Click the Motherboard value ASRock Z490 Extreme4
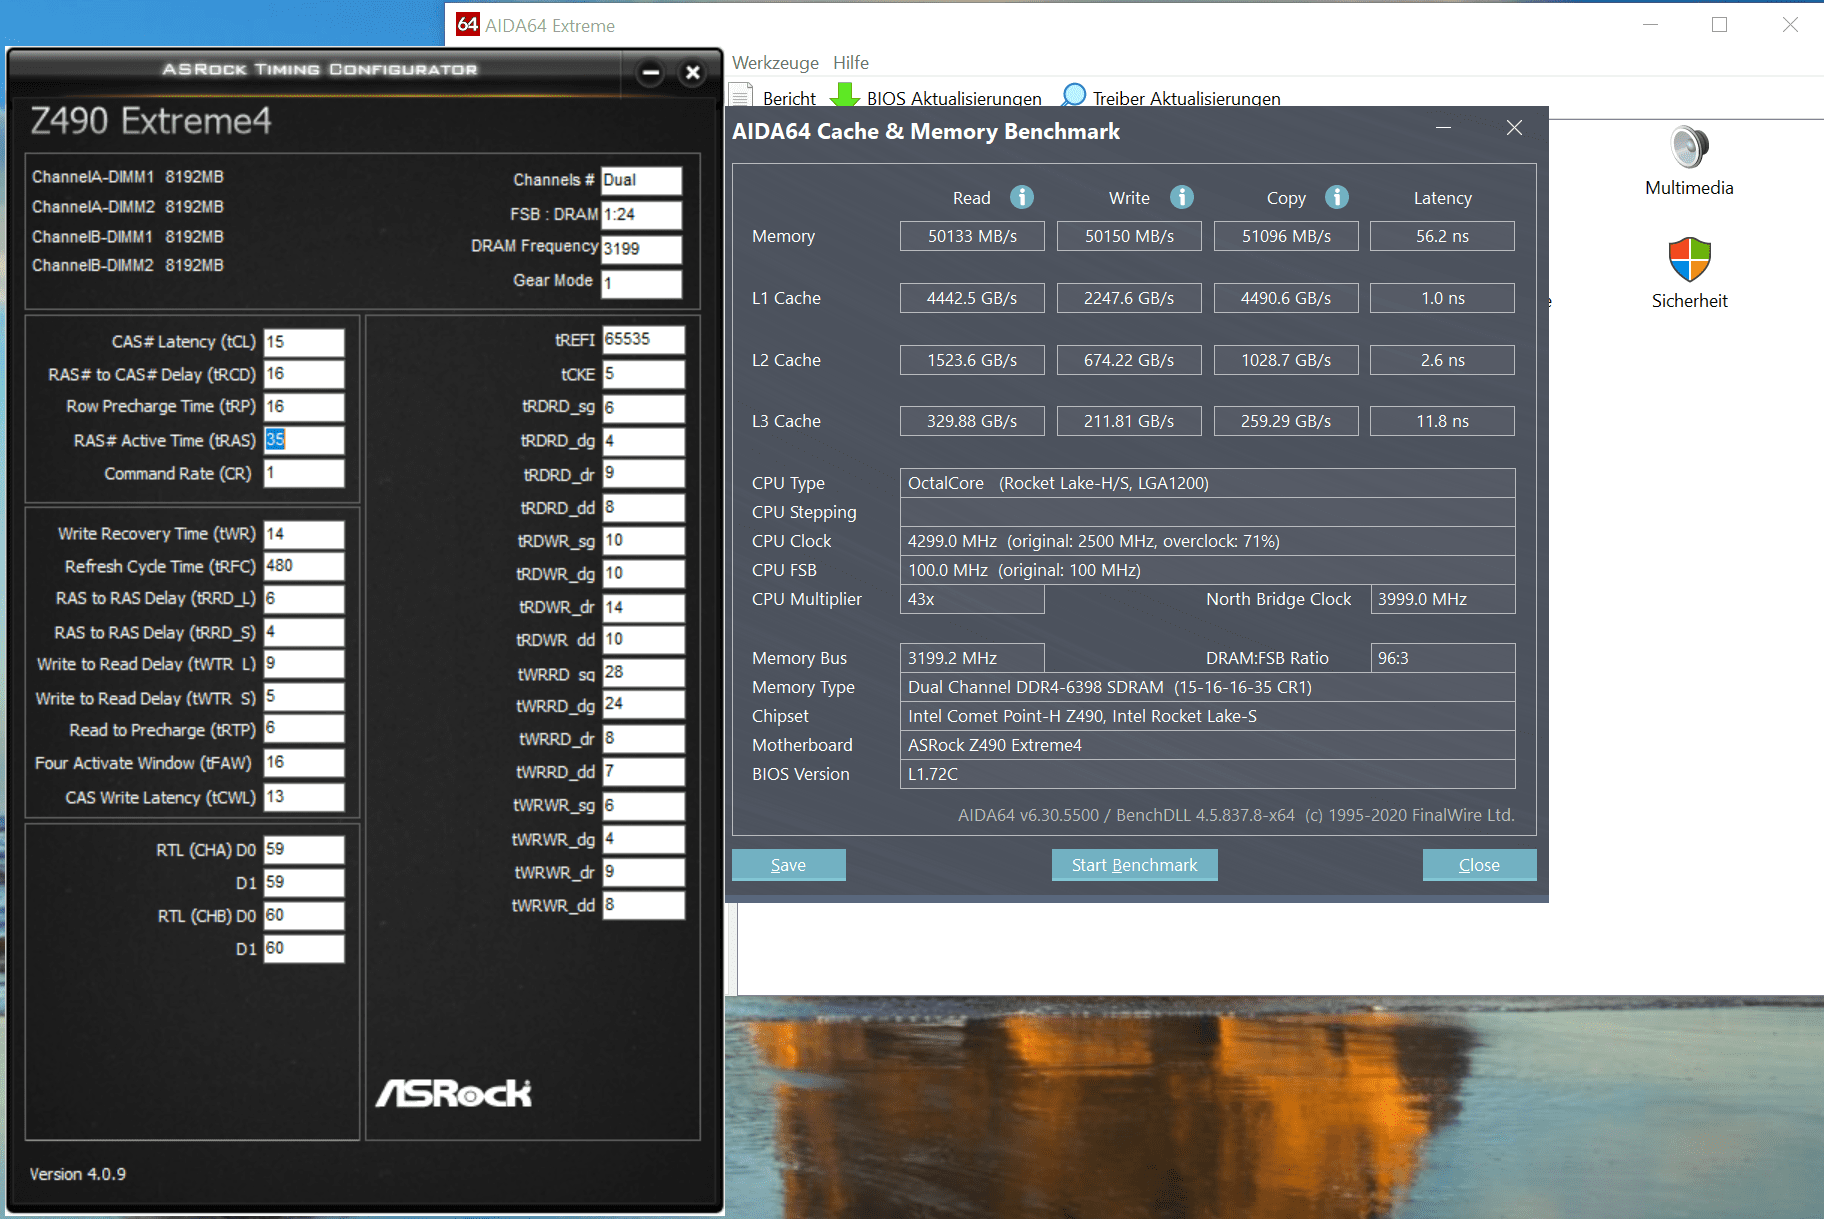This screenshot has height=1219, width=1824. (1207, 745)
